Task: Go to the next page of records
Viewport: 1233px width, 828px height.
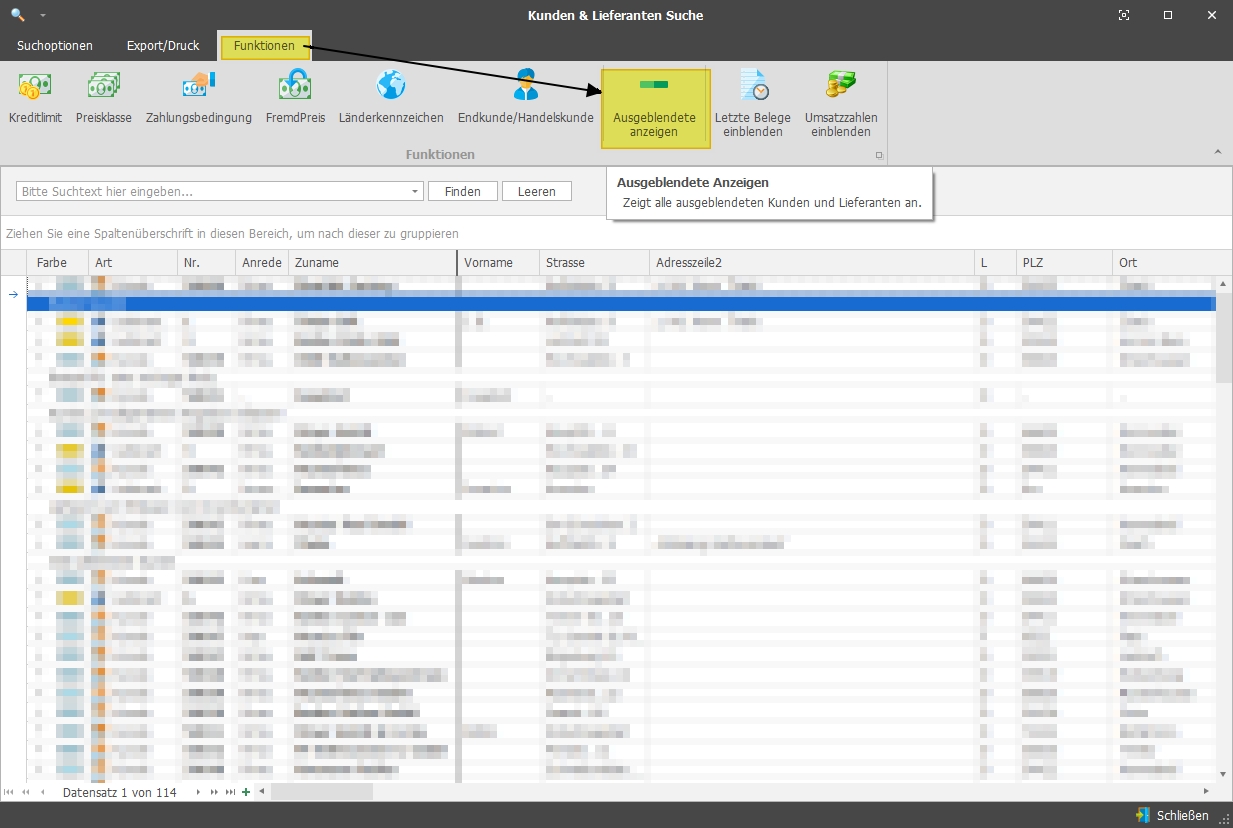Action: click(x=214, y=792)
